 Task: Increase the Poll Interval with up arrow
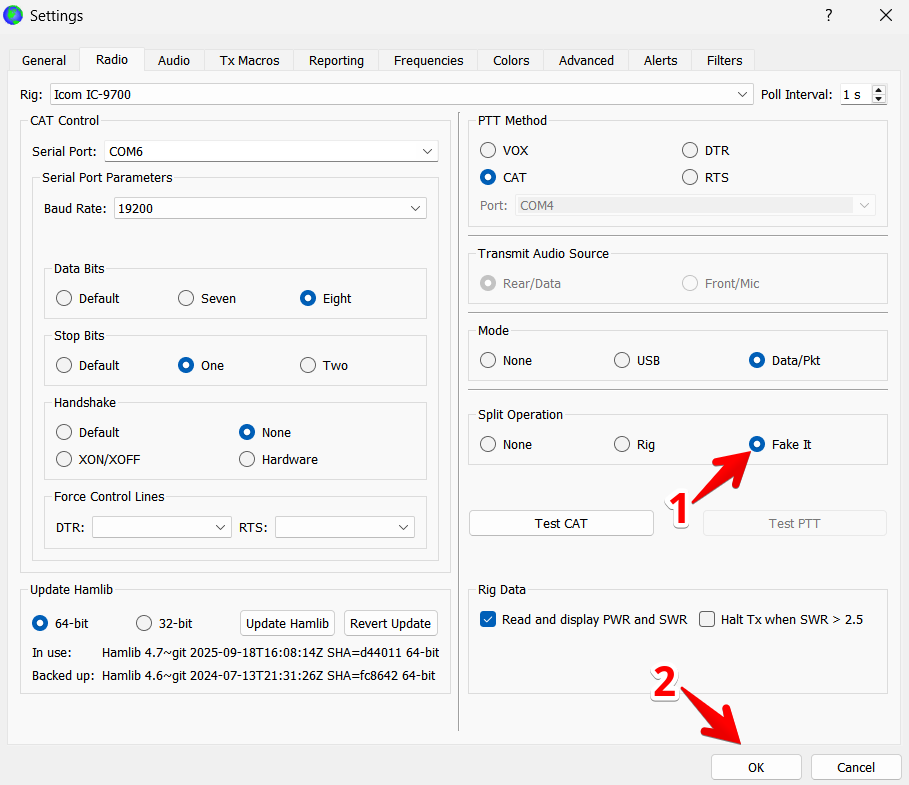[879, 90]
